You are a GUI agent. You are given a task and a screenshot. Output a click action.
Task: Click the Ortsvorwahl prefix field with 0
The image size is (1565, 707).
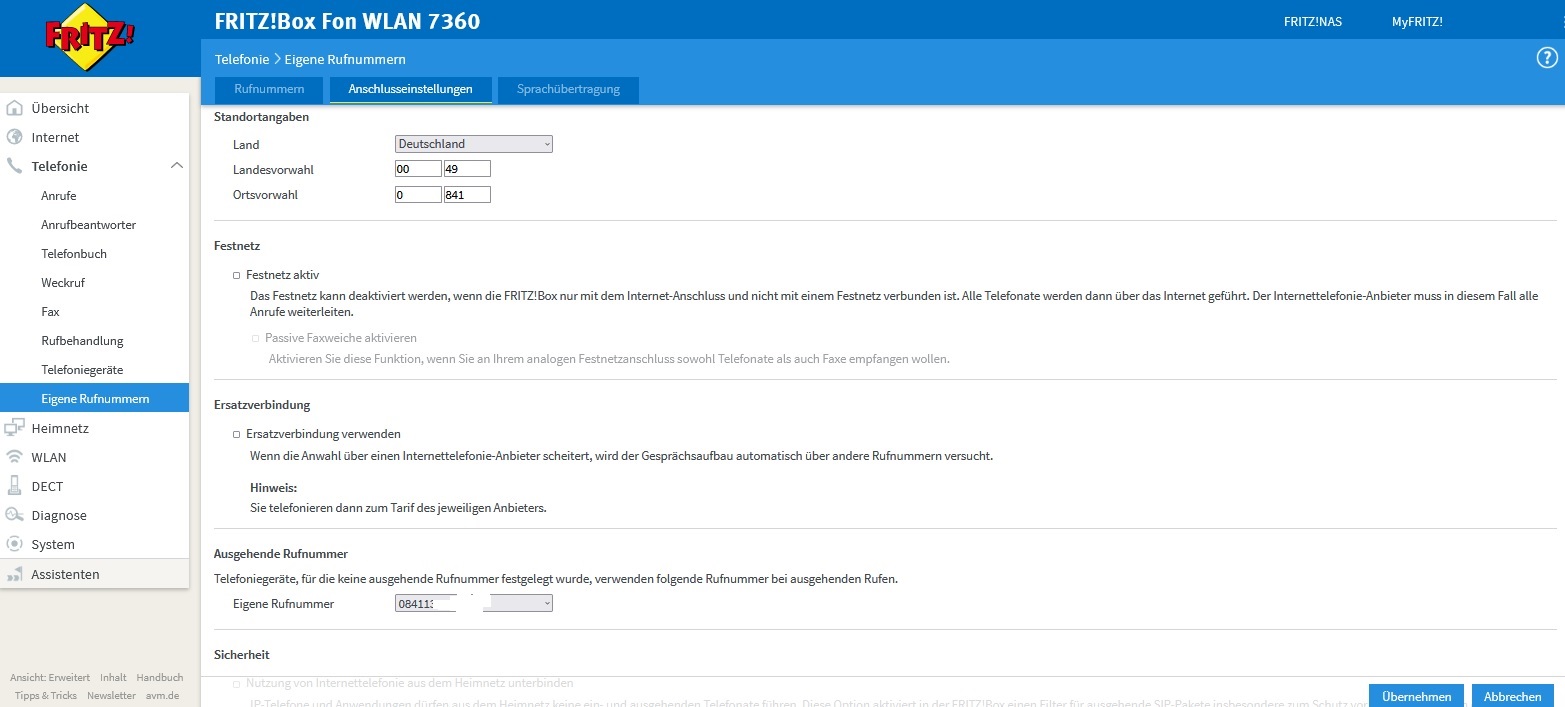pos(418,195)
